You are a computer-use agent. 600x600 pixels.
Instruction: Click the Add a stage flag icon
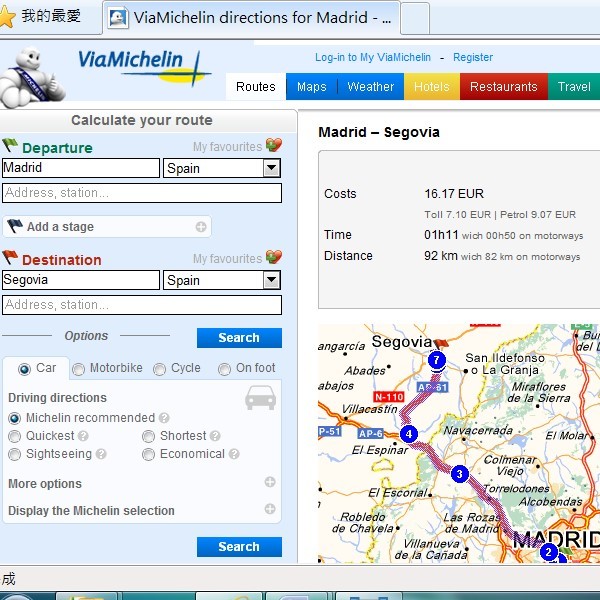click(15, 226)
